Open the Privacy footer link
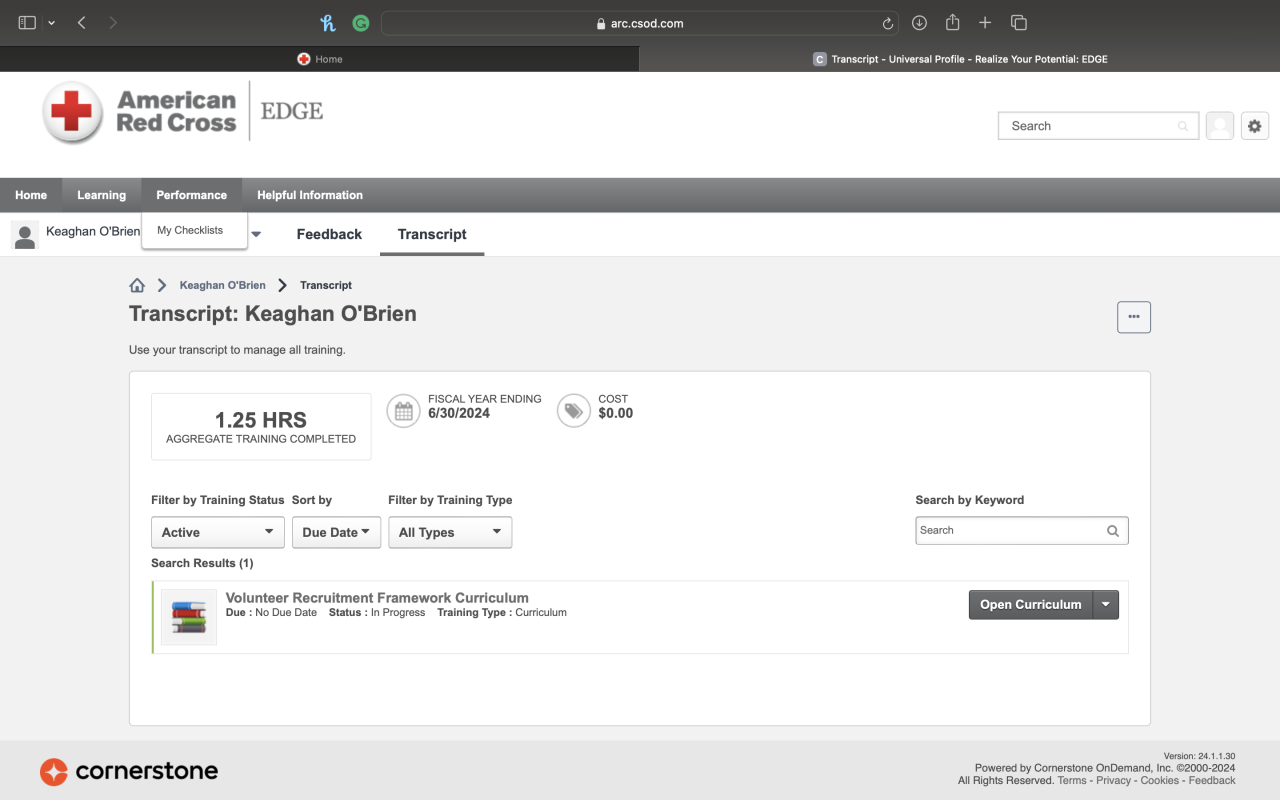Image resolution: width=1280 pixels, height=800 pixels. point(1113,780)
